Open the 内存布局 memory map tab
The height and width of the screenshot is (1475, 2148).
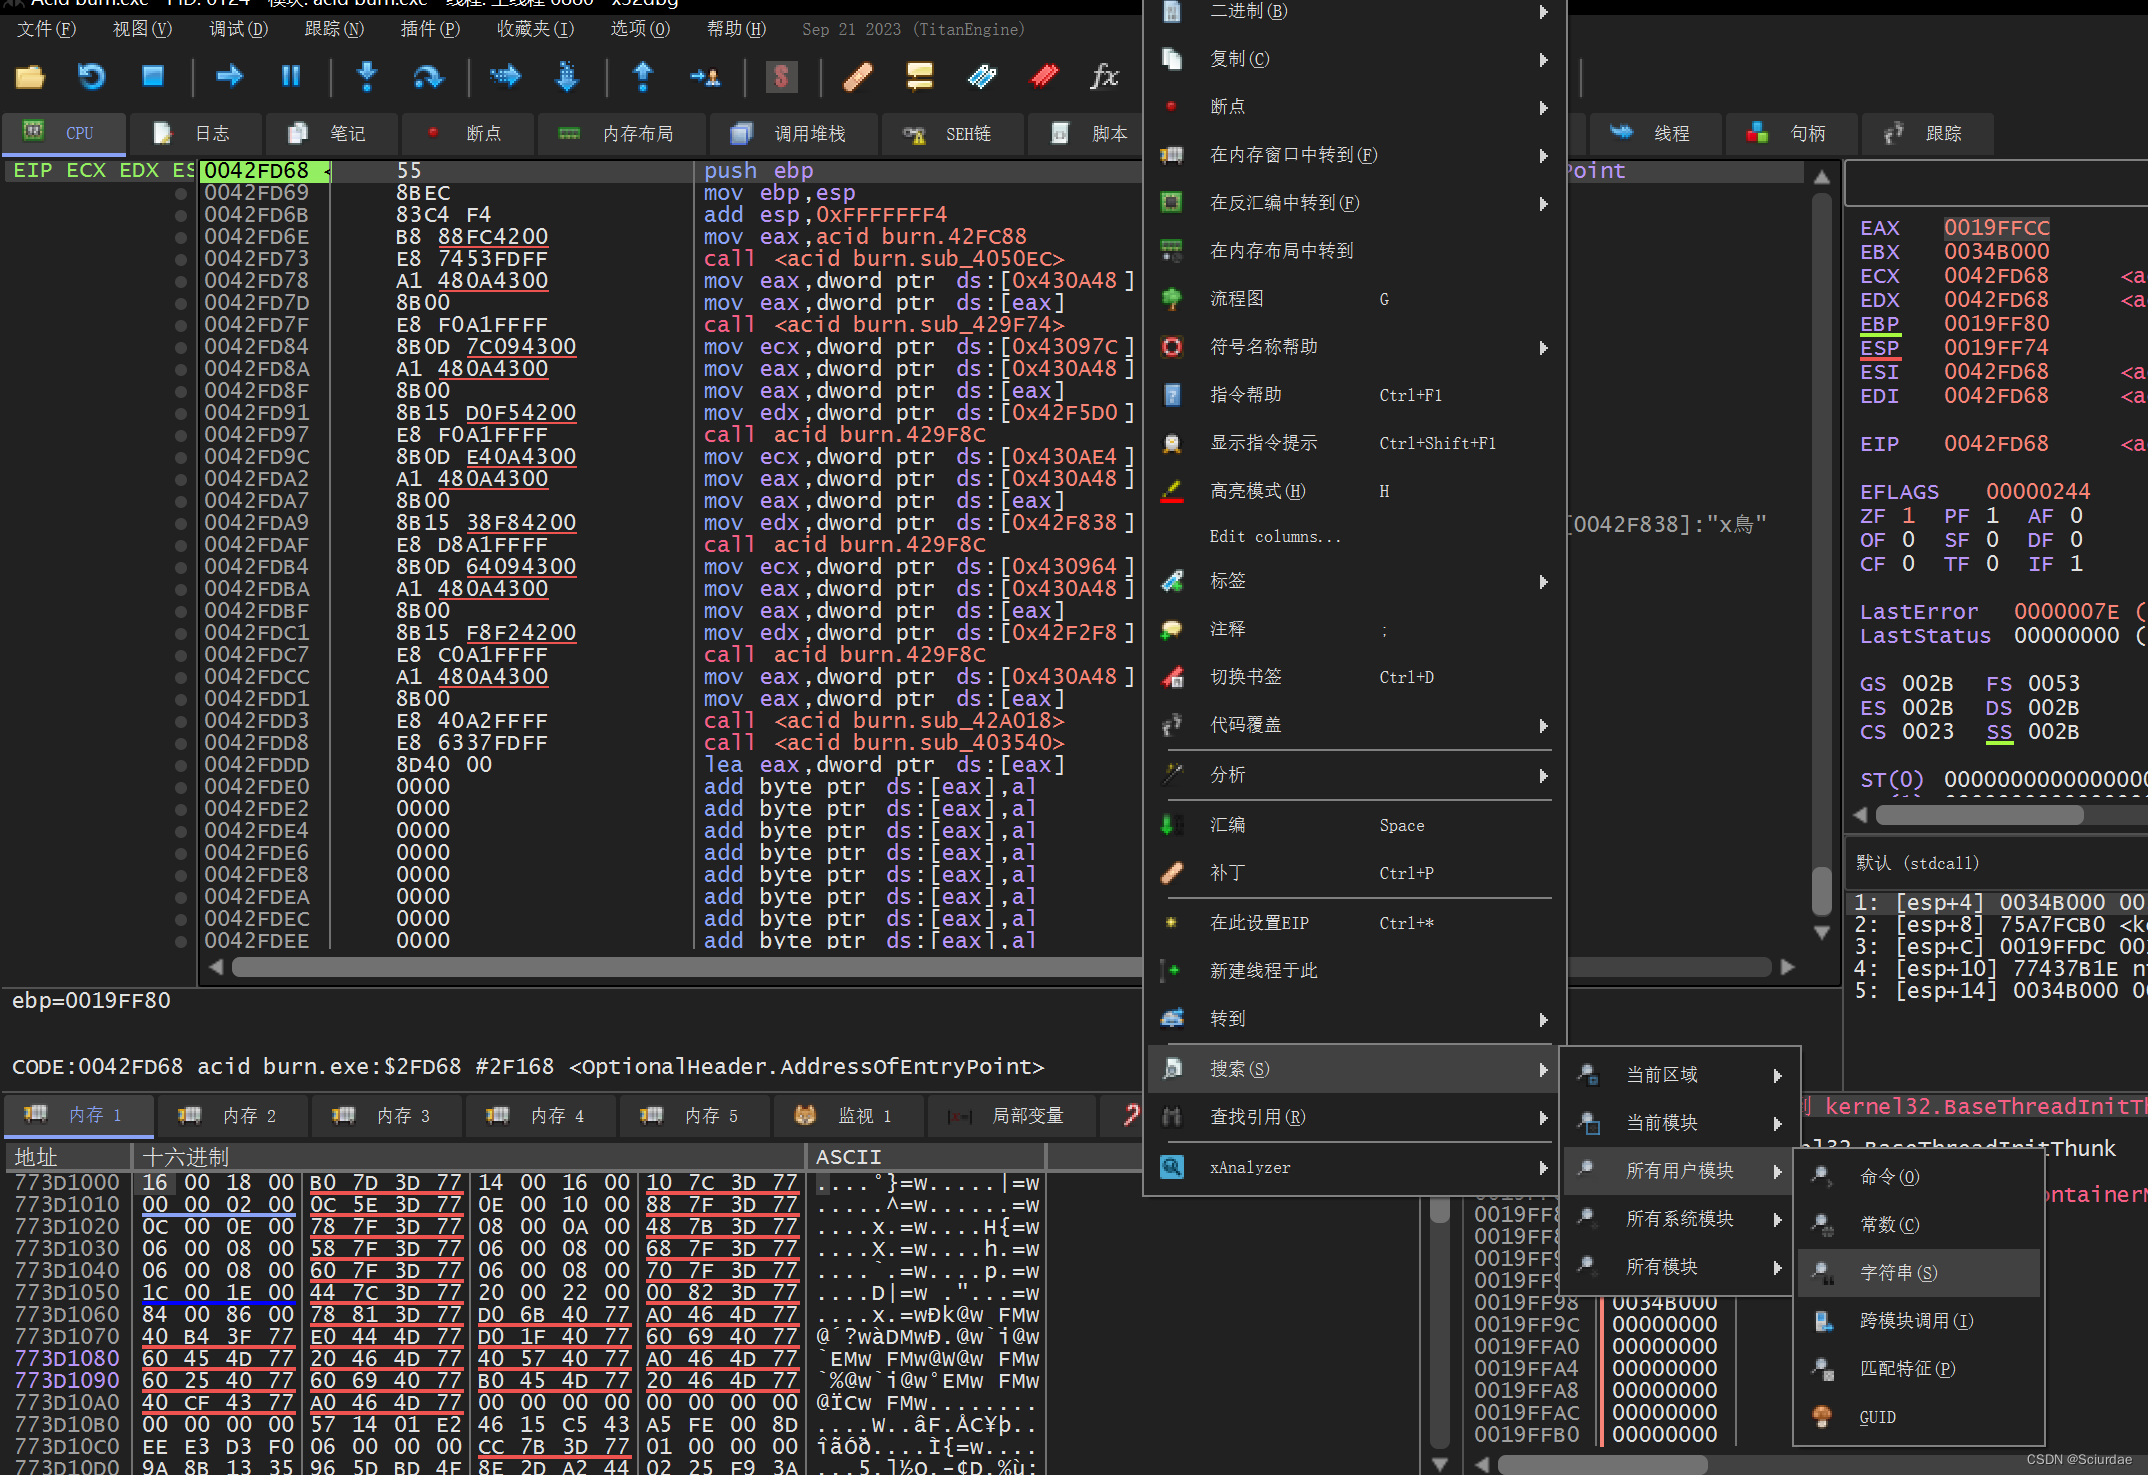click(x=620, y=133)
